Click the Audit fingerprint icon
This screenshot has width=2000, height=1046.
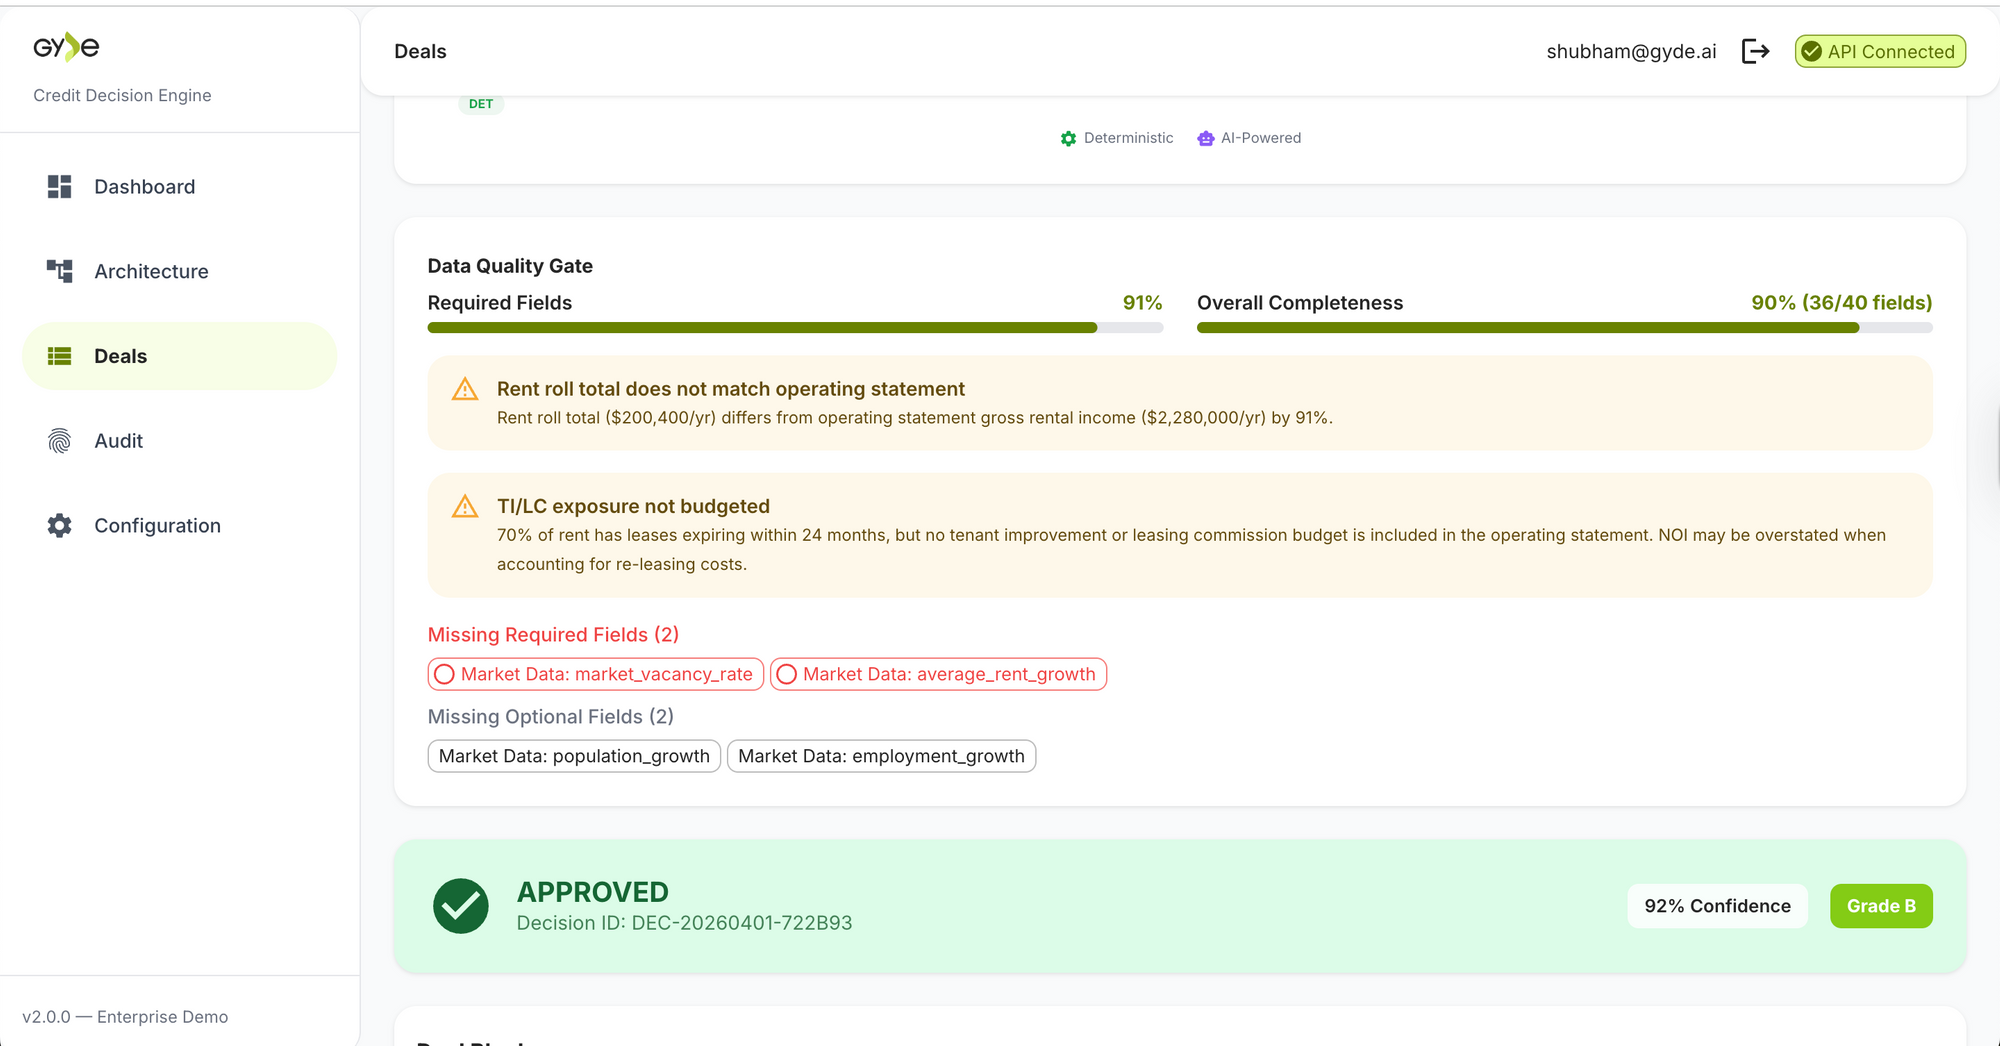tap(60, 441)
